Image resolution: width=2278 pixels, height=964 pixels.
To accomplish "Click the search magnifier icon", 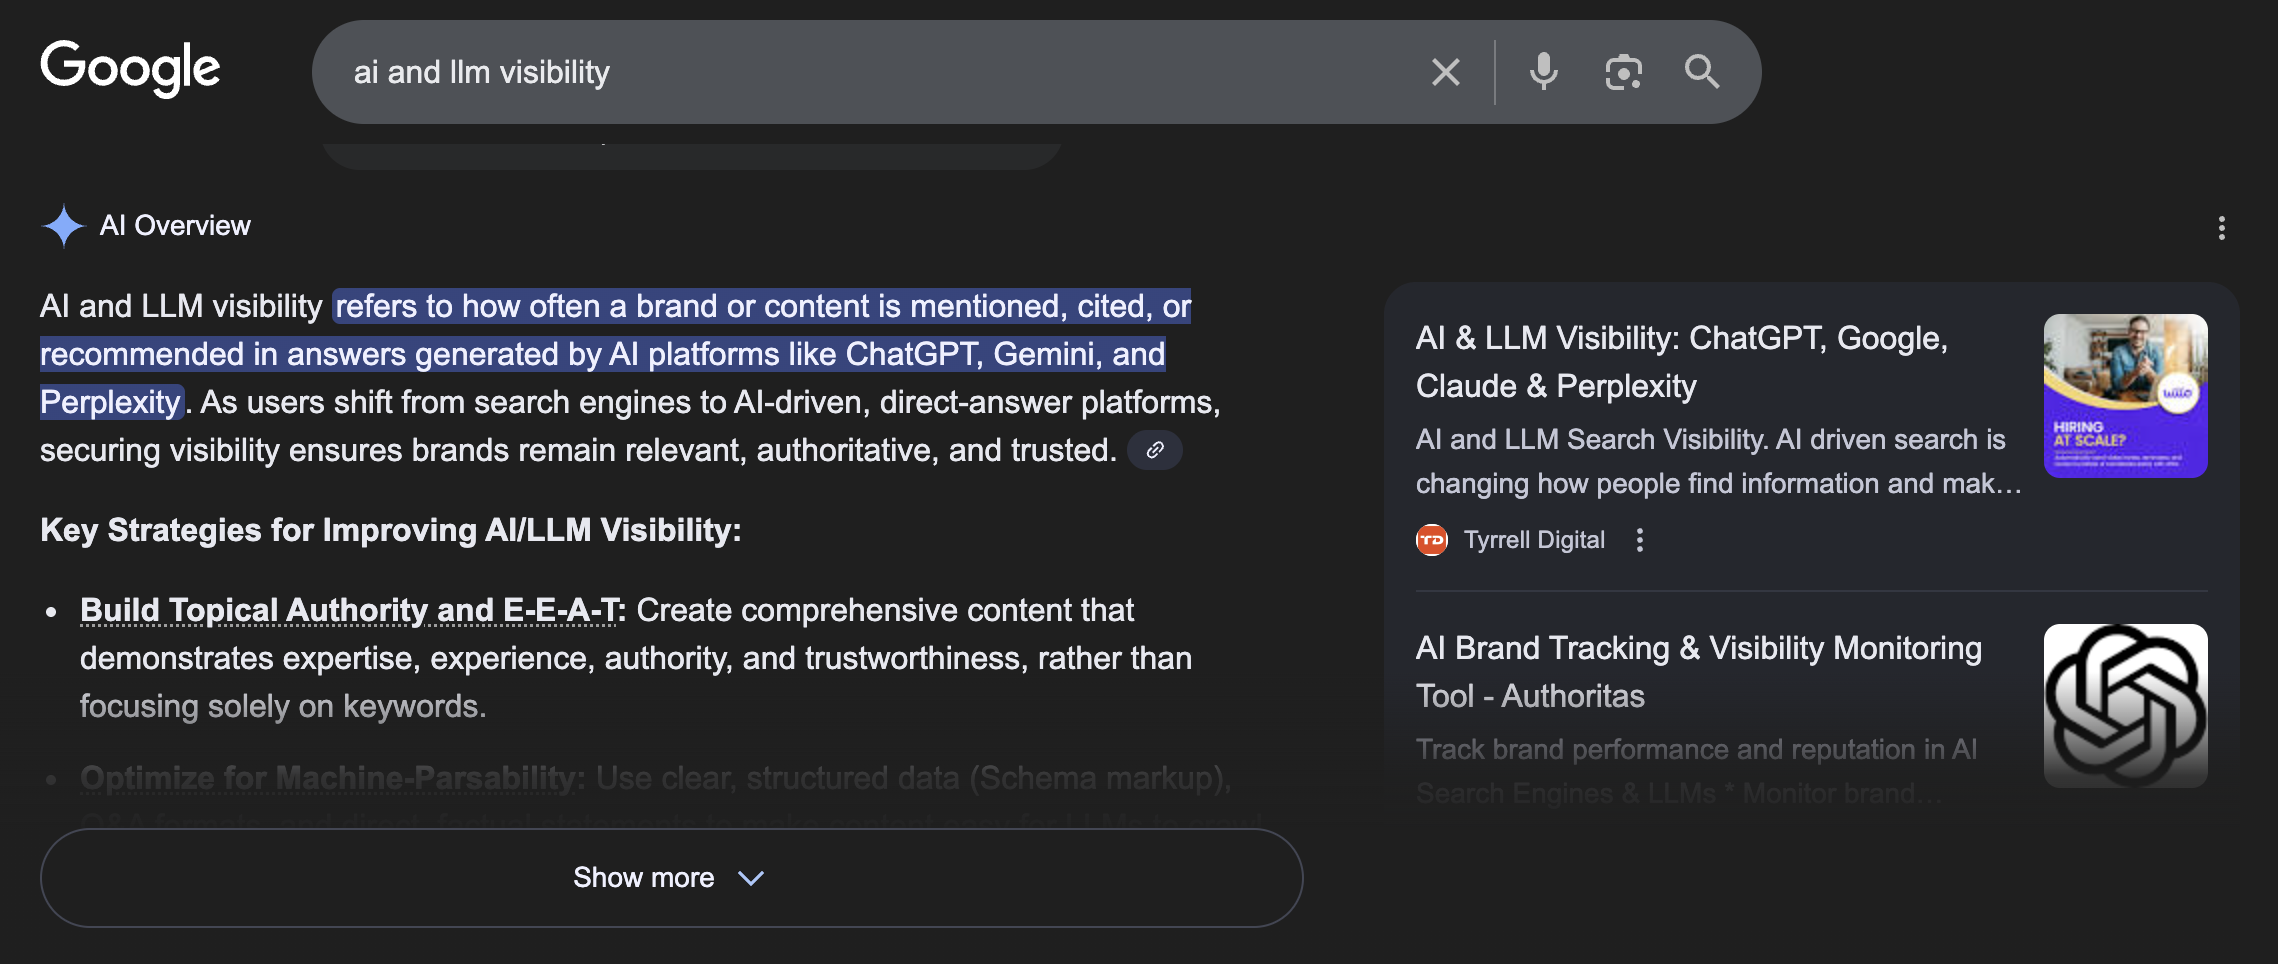I will tap(1702, 71).
